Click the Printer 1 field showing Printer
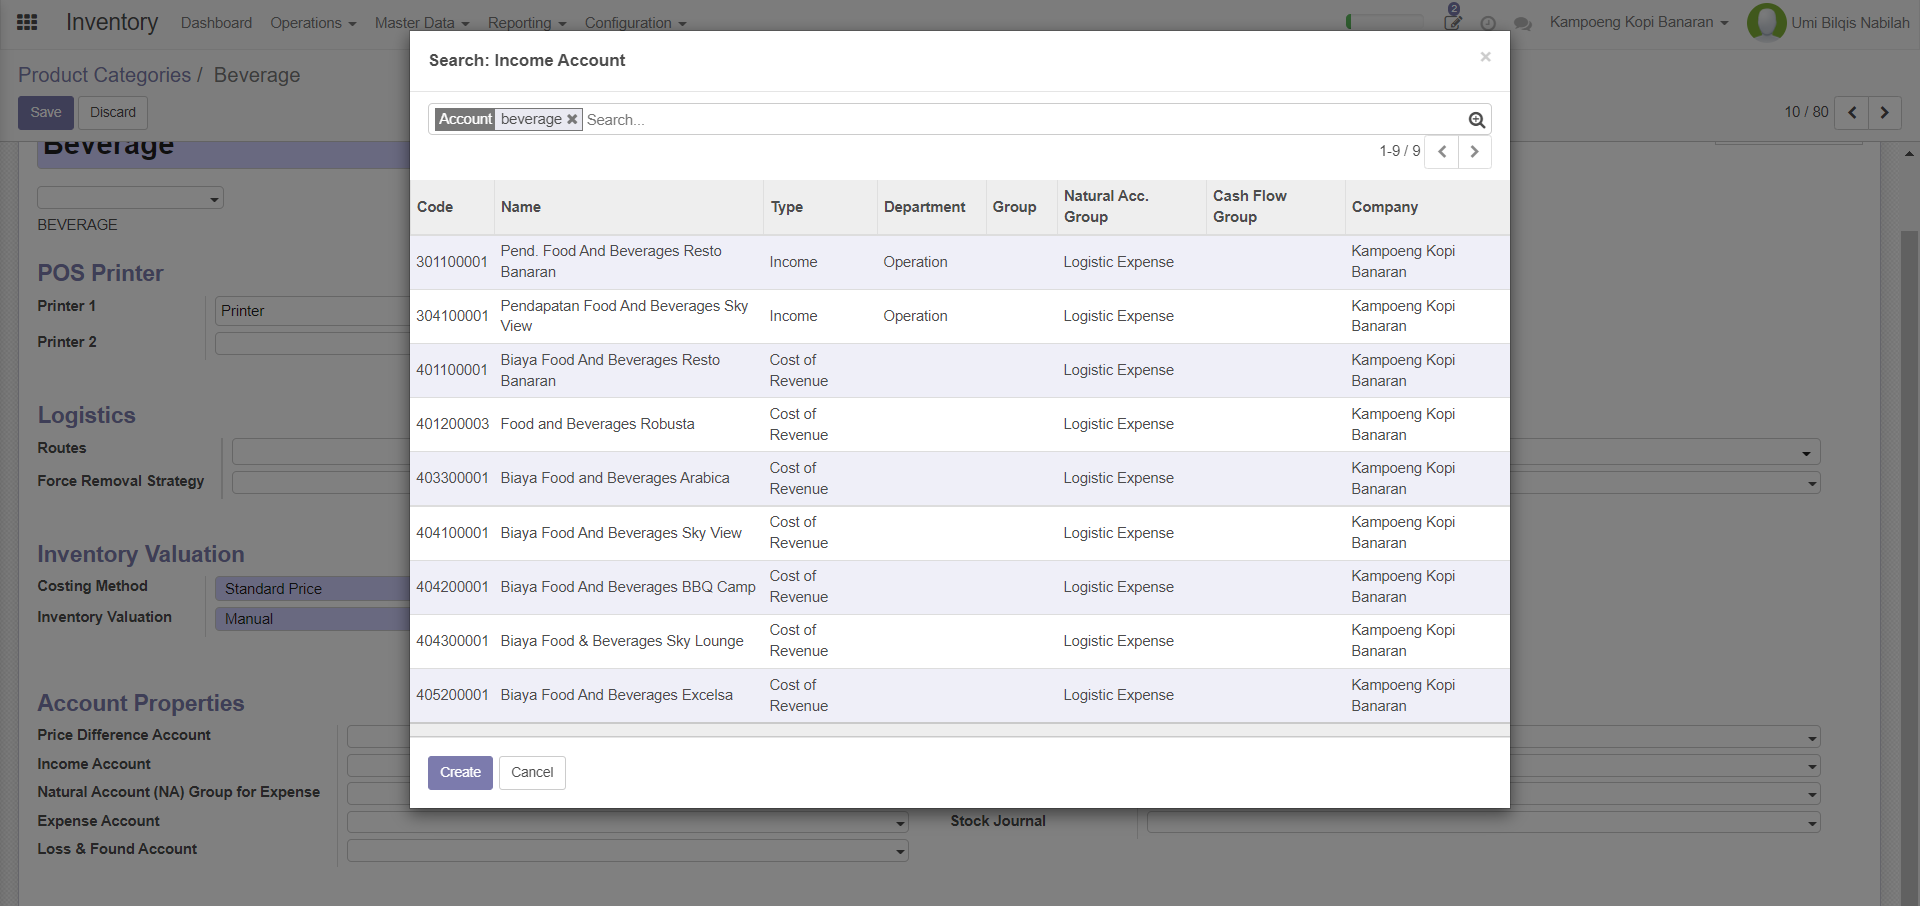Viewport: 1920px width, 906px height. pos(312,311)
